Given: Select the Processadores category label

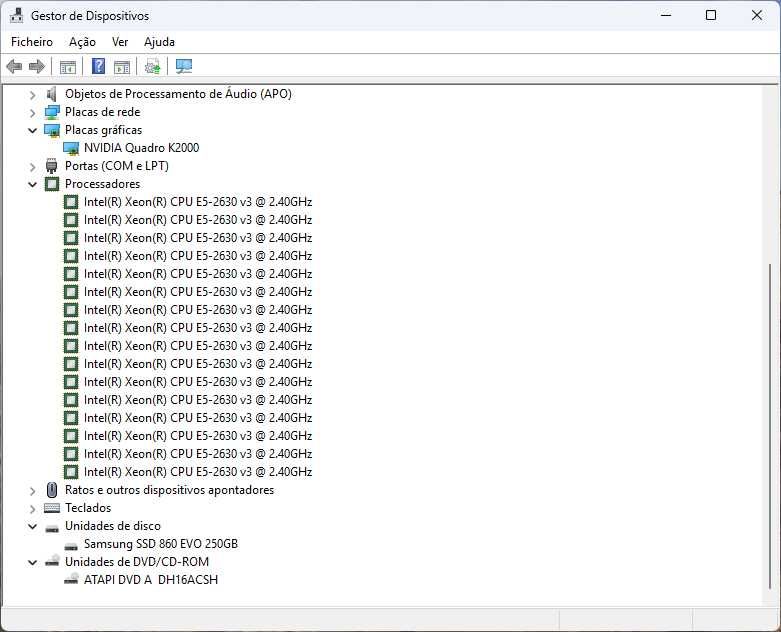Looking at the screenshot, I should pyautogui.click(x=103, y=184).
